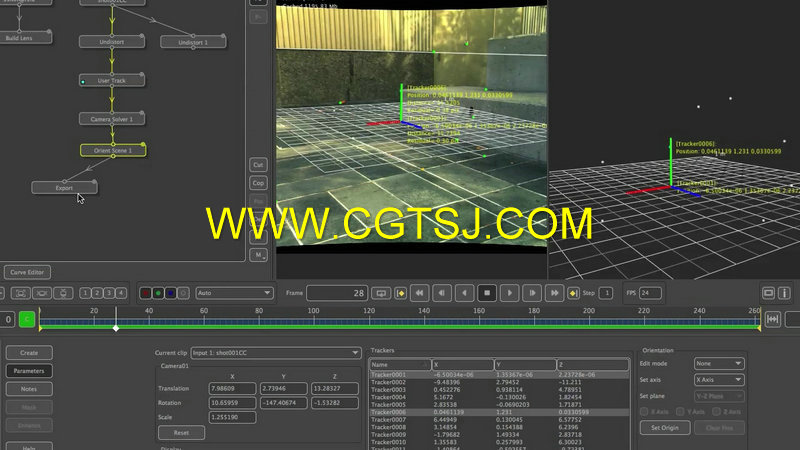800x450 pixels.
Task: Select the Orient Scene 1 node
Action: pyautogui.click(x=113, y=151)
